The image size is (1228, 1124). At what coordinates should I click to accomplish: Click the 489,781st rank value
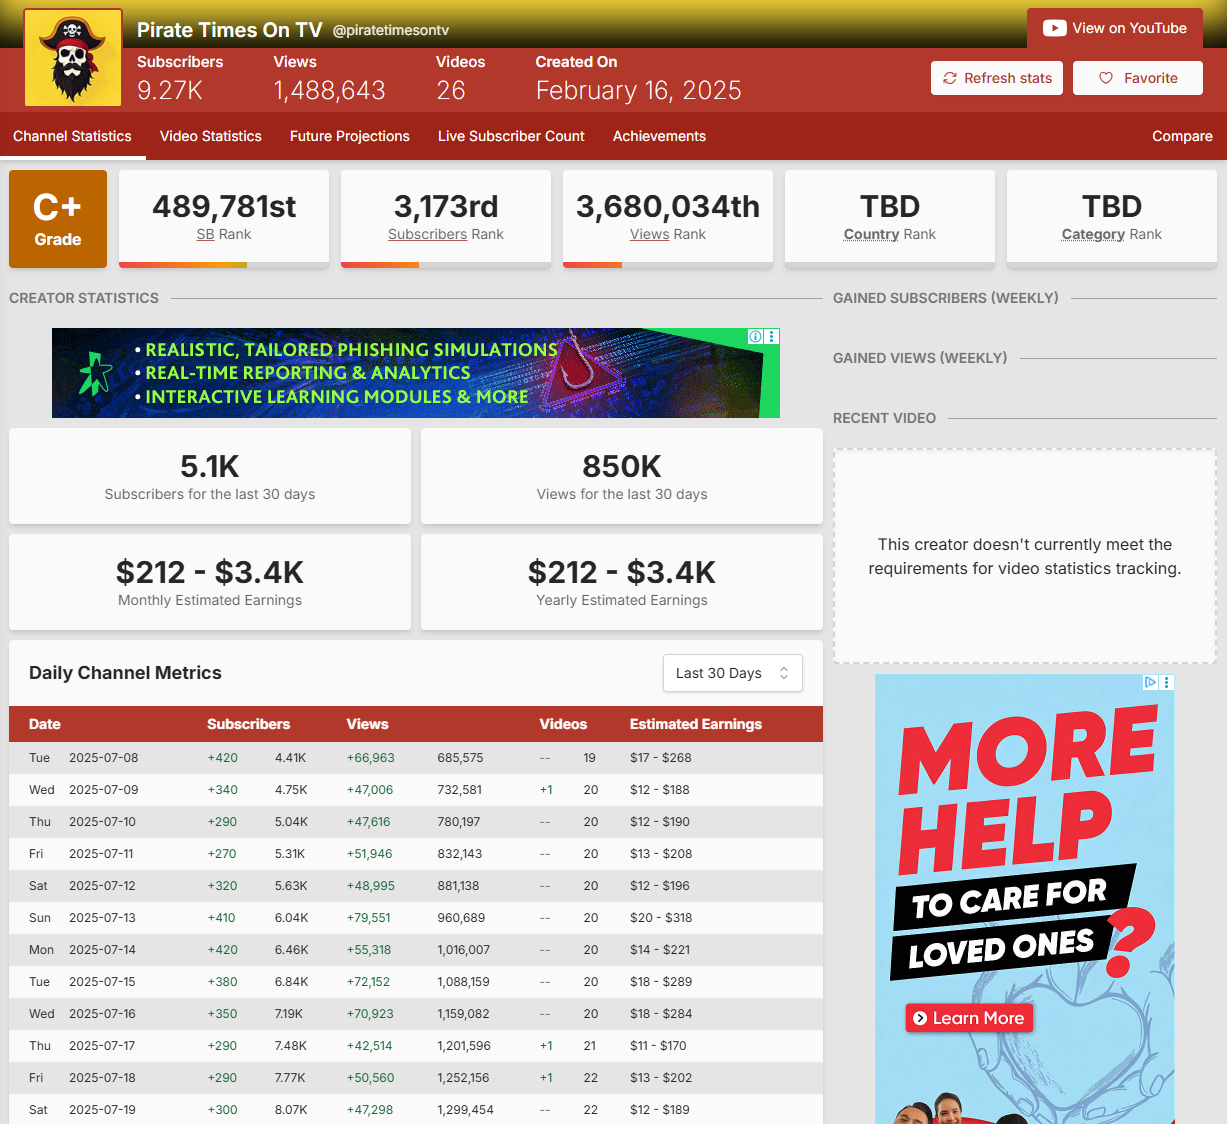[224, 206]
